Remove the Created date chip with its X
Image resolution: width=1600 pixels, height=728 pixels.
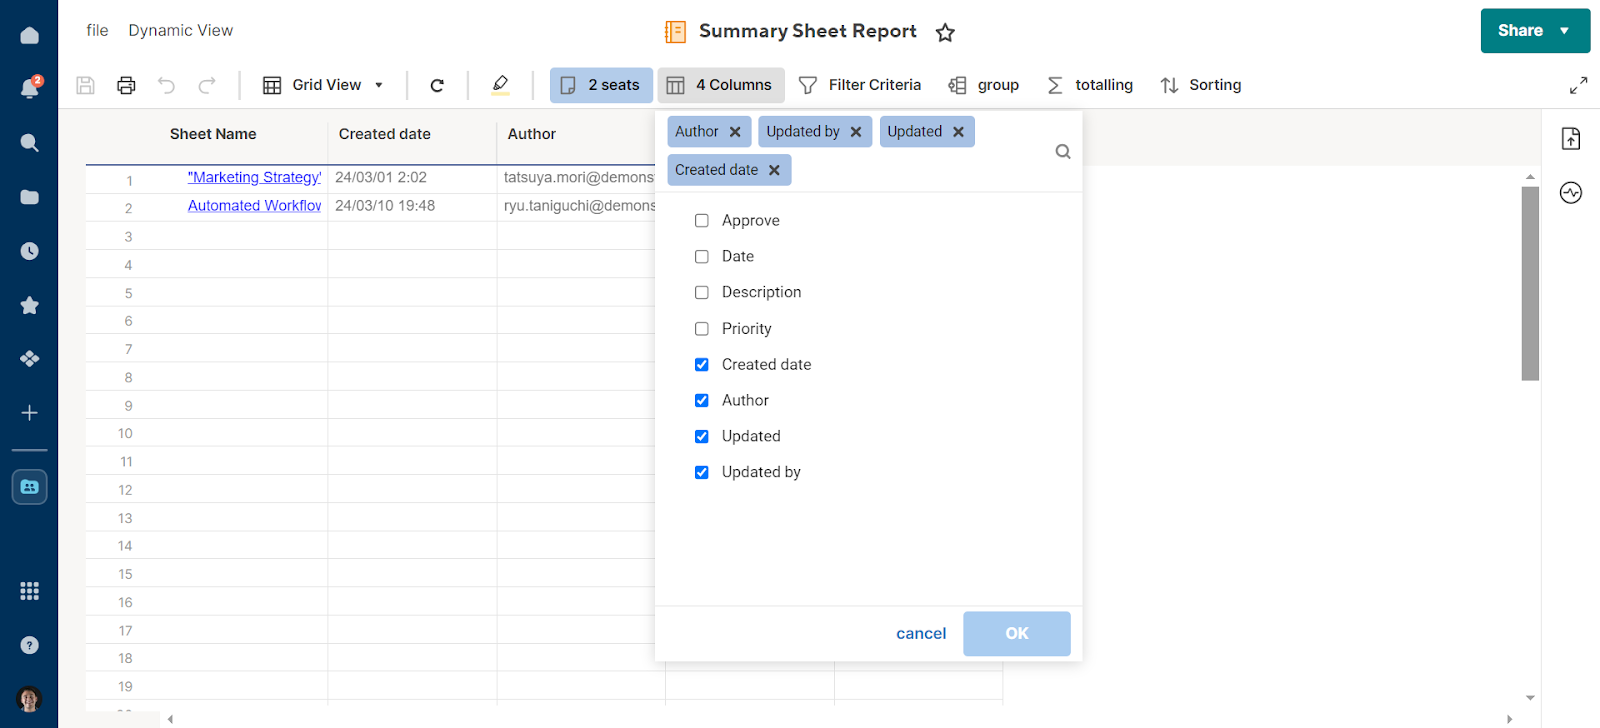[x=774, y=170]
